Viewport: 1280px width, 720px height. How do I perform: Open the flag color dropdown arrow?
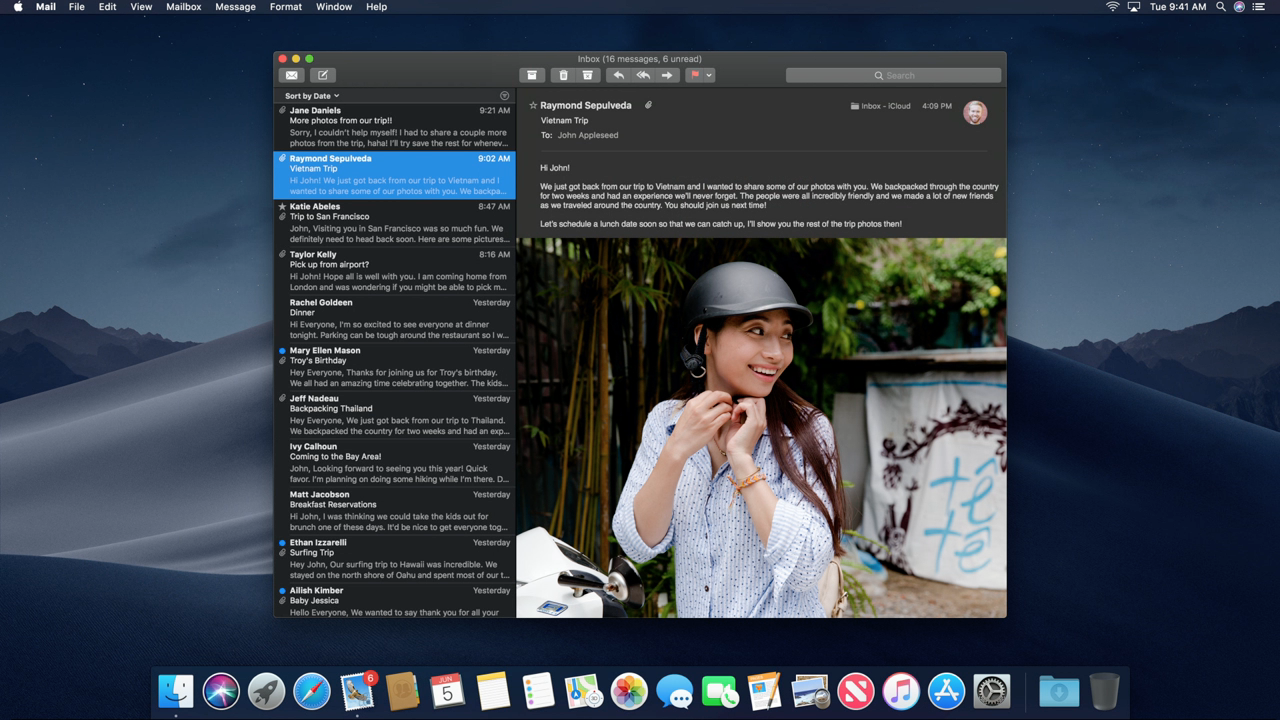pyautogui.click(x=709, y=75)
